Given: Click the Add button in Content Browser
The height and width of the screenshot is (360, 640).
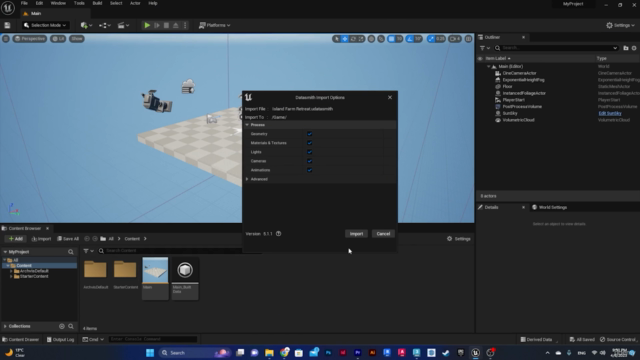Looking at the screenshot, I should coord(16,239).
